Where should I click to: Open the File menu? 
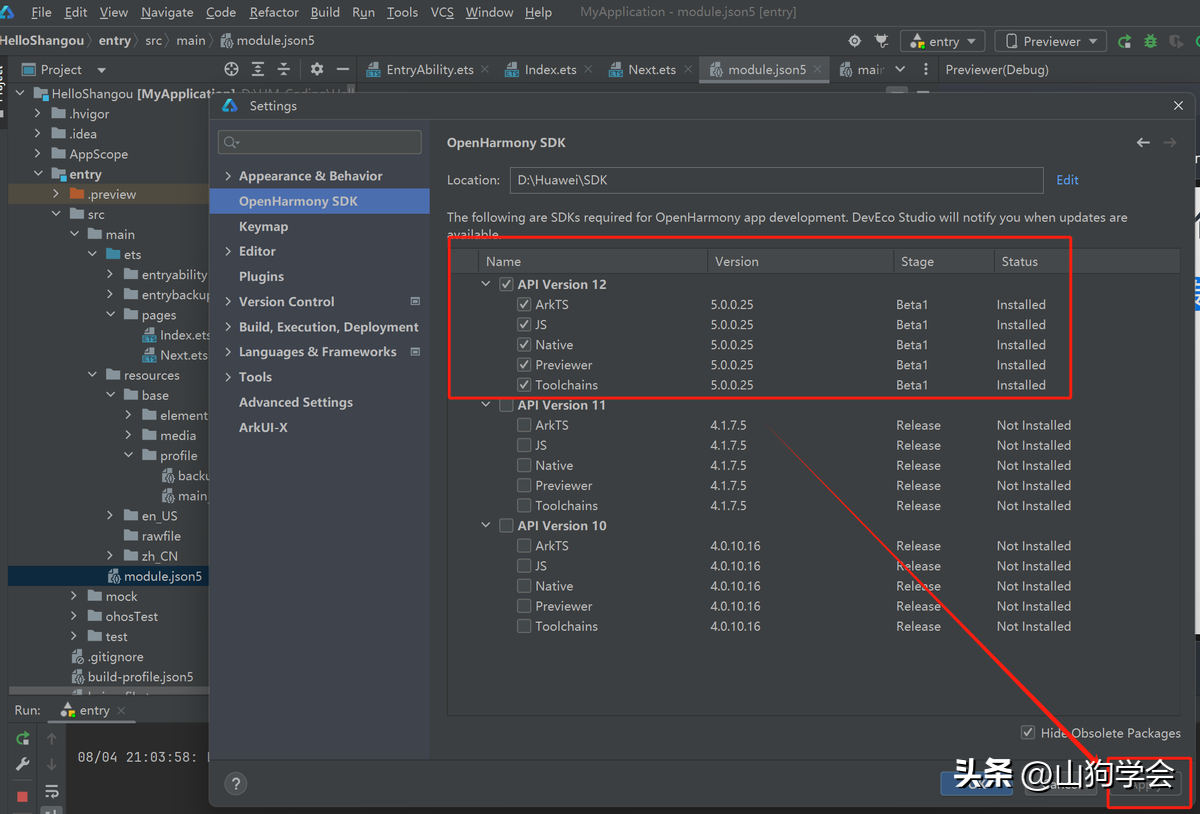[x=41, y=12]
